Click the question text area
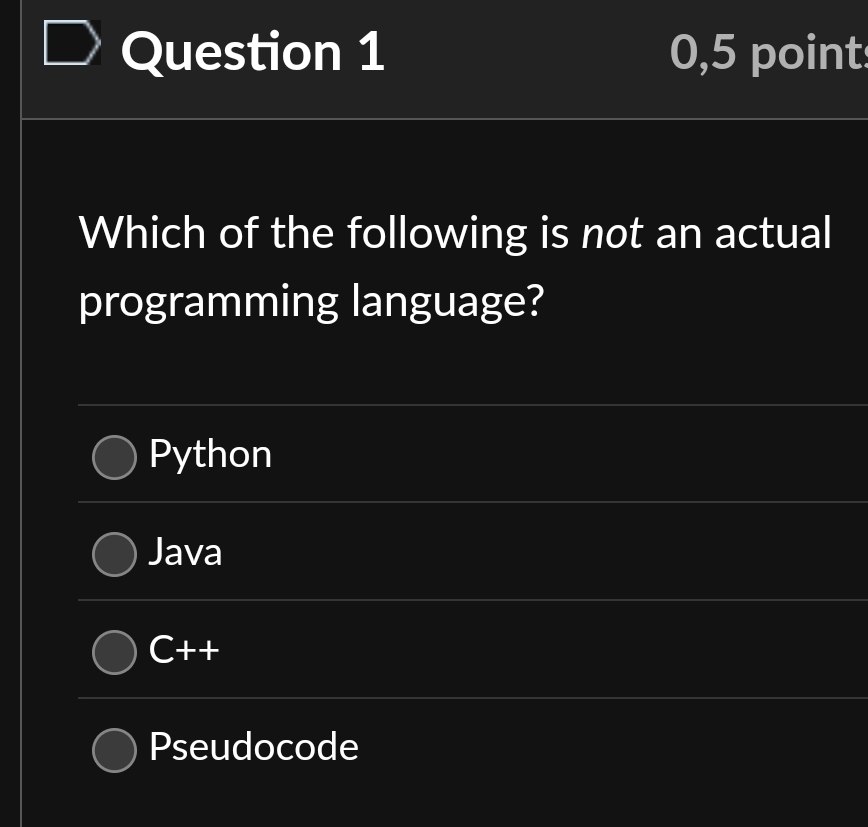Image resolution: width=868 pixels, height=827 pixels. point(455,267)
